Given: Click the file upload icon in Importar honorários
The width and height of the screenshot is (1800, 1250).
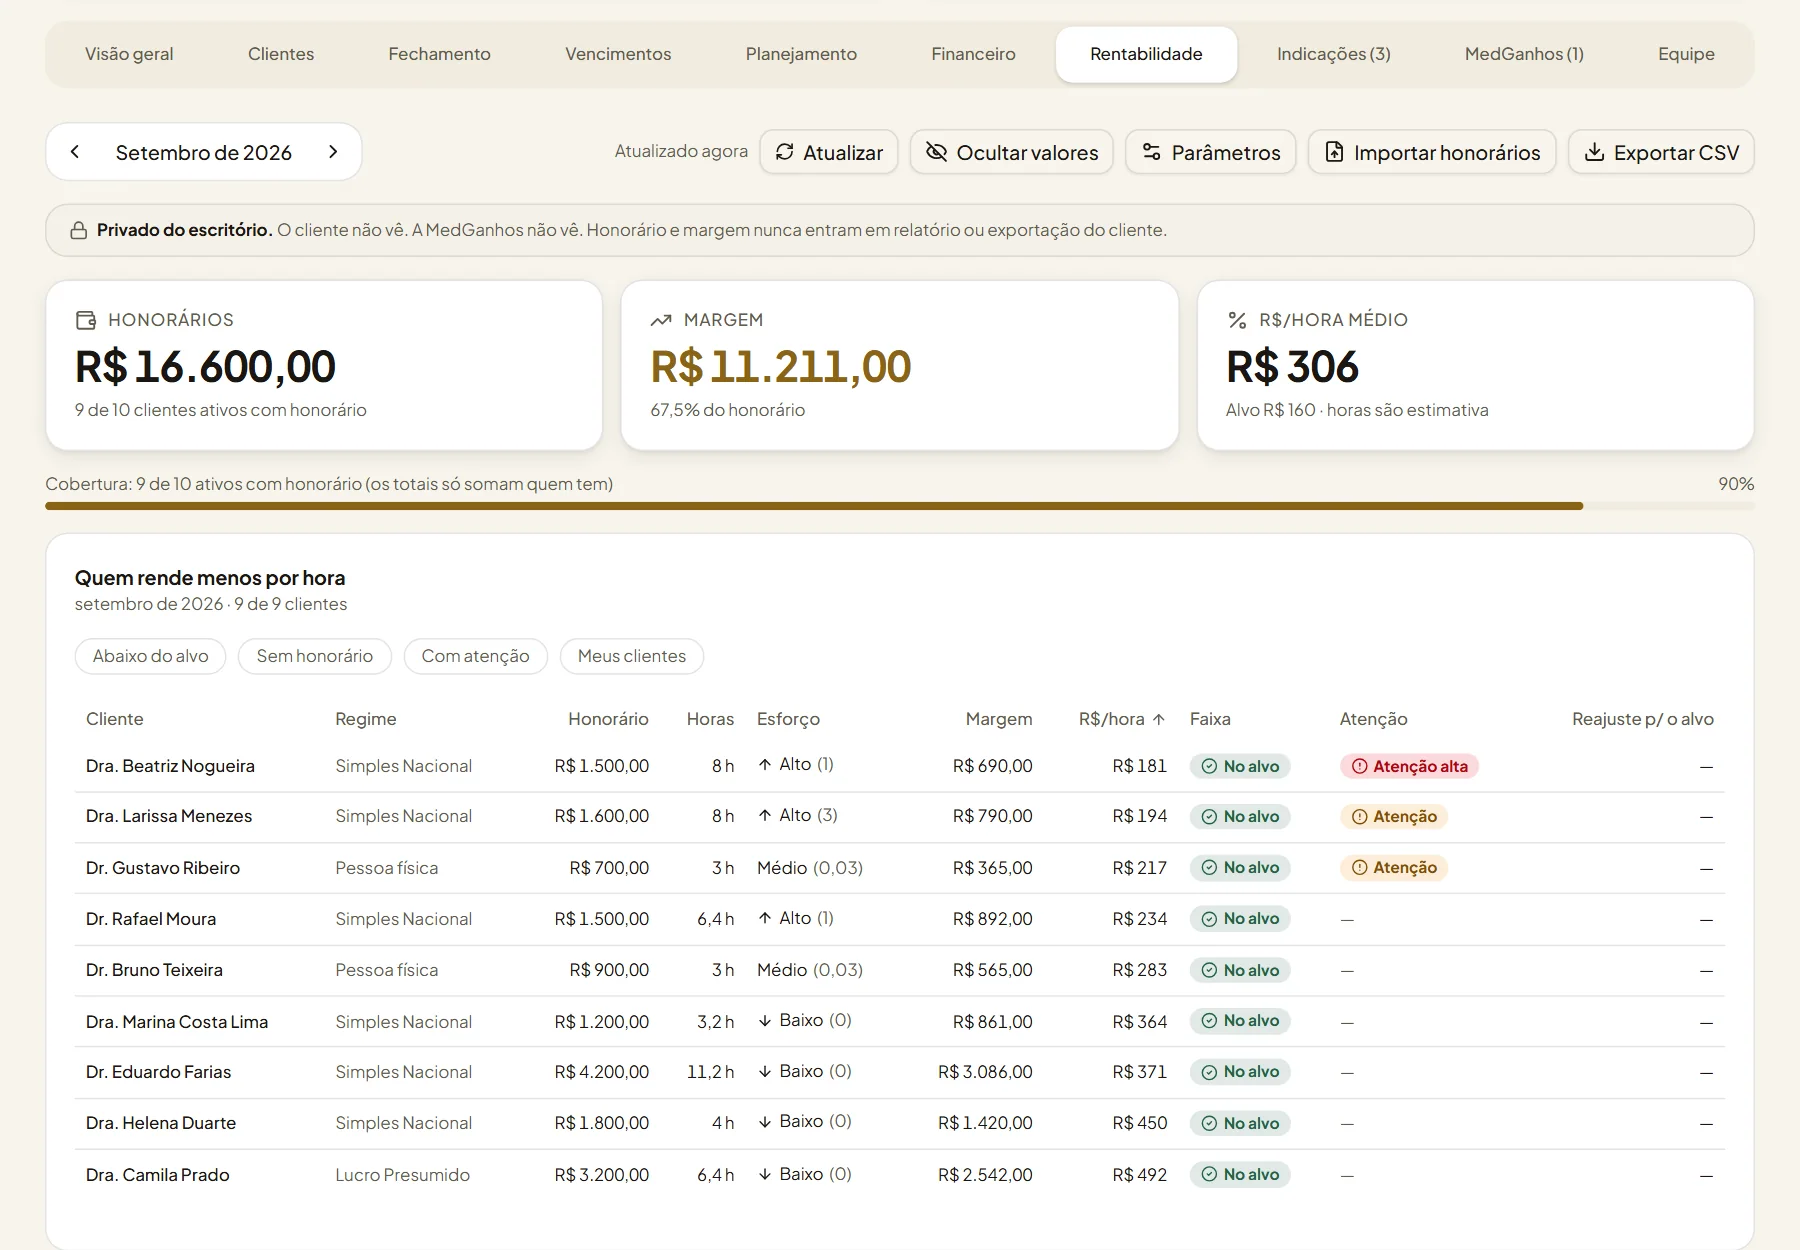Looking at the screenshot, I should (1334, 152).
